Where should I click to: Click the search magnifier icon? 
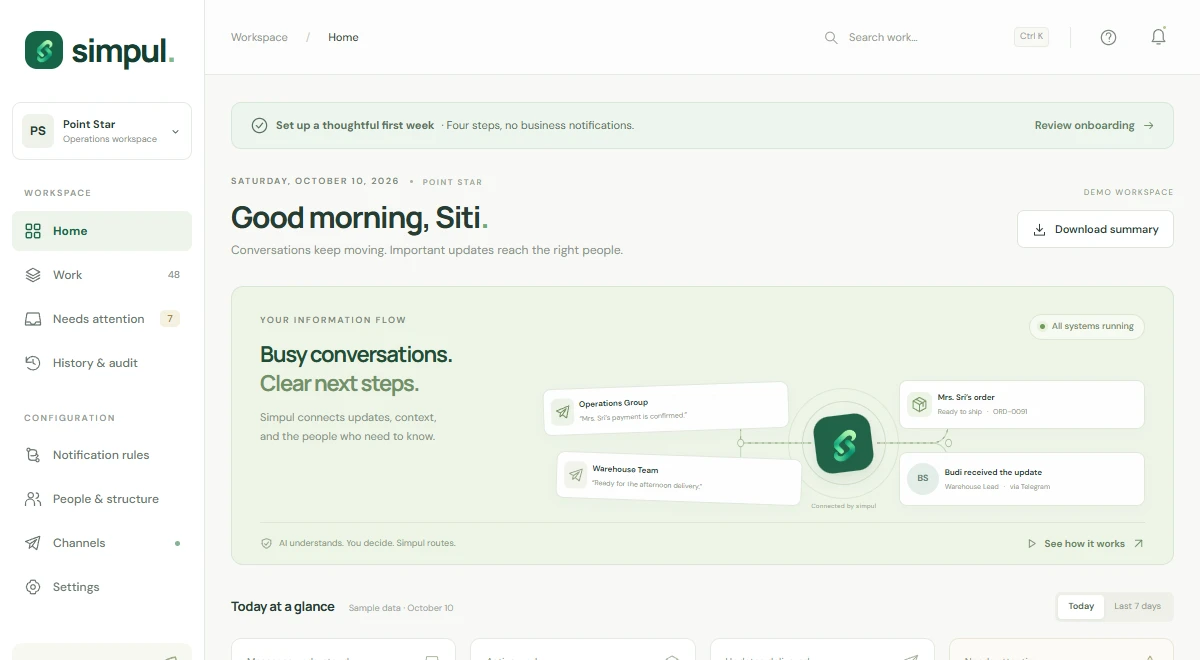click(831, 37)
